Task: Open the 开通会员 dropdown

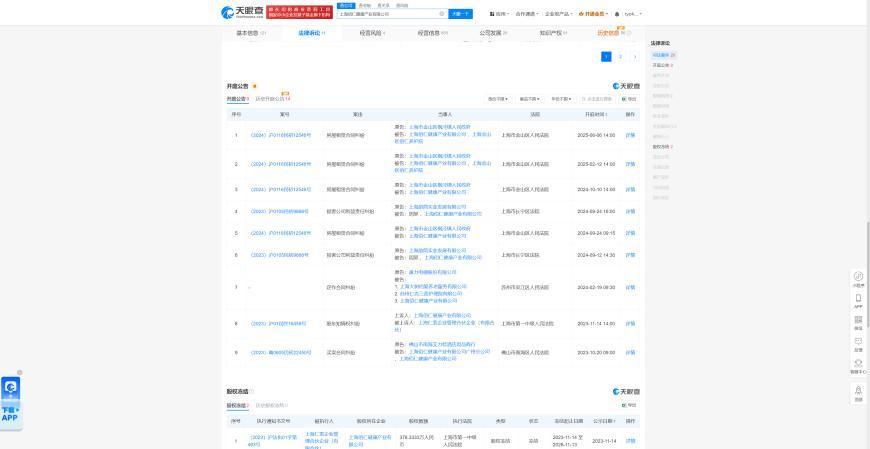Action: pos(593,14)
